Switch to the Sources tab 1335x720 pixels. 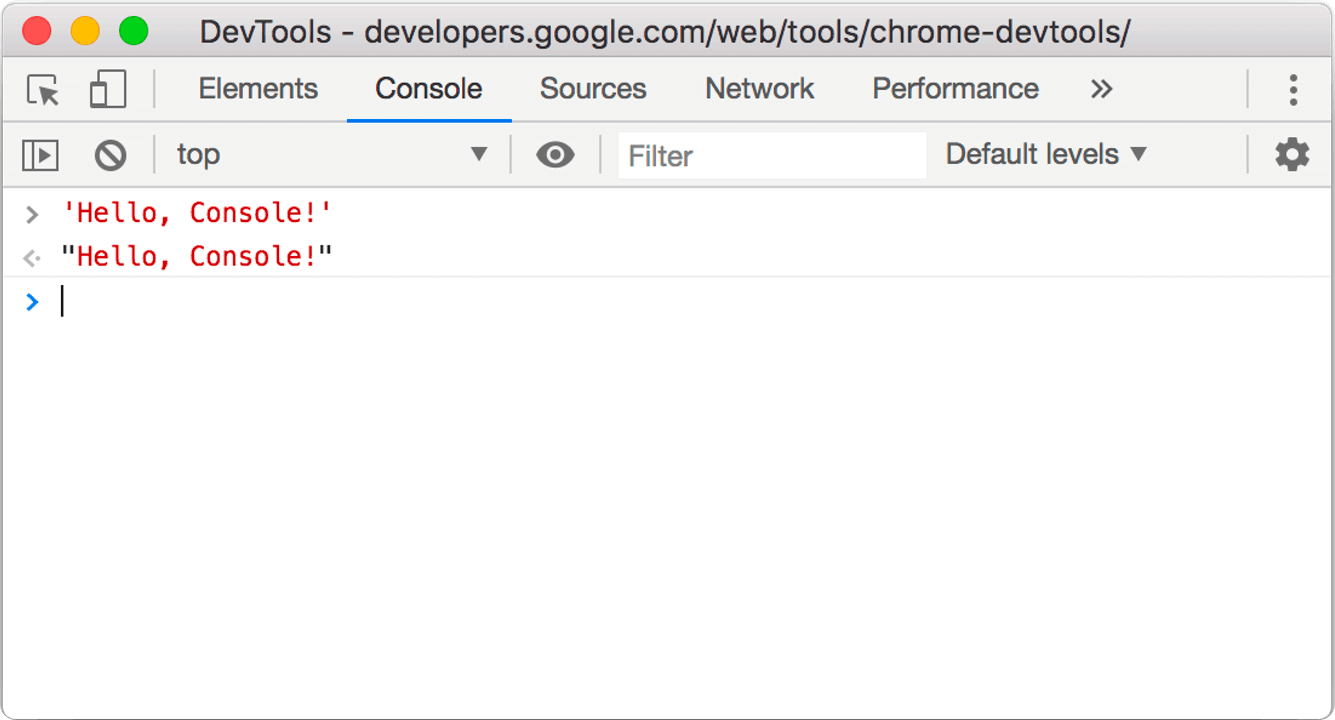pyautogui.click(x=593, y=89)
